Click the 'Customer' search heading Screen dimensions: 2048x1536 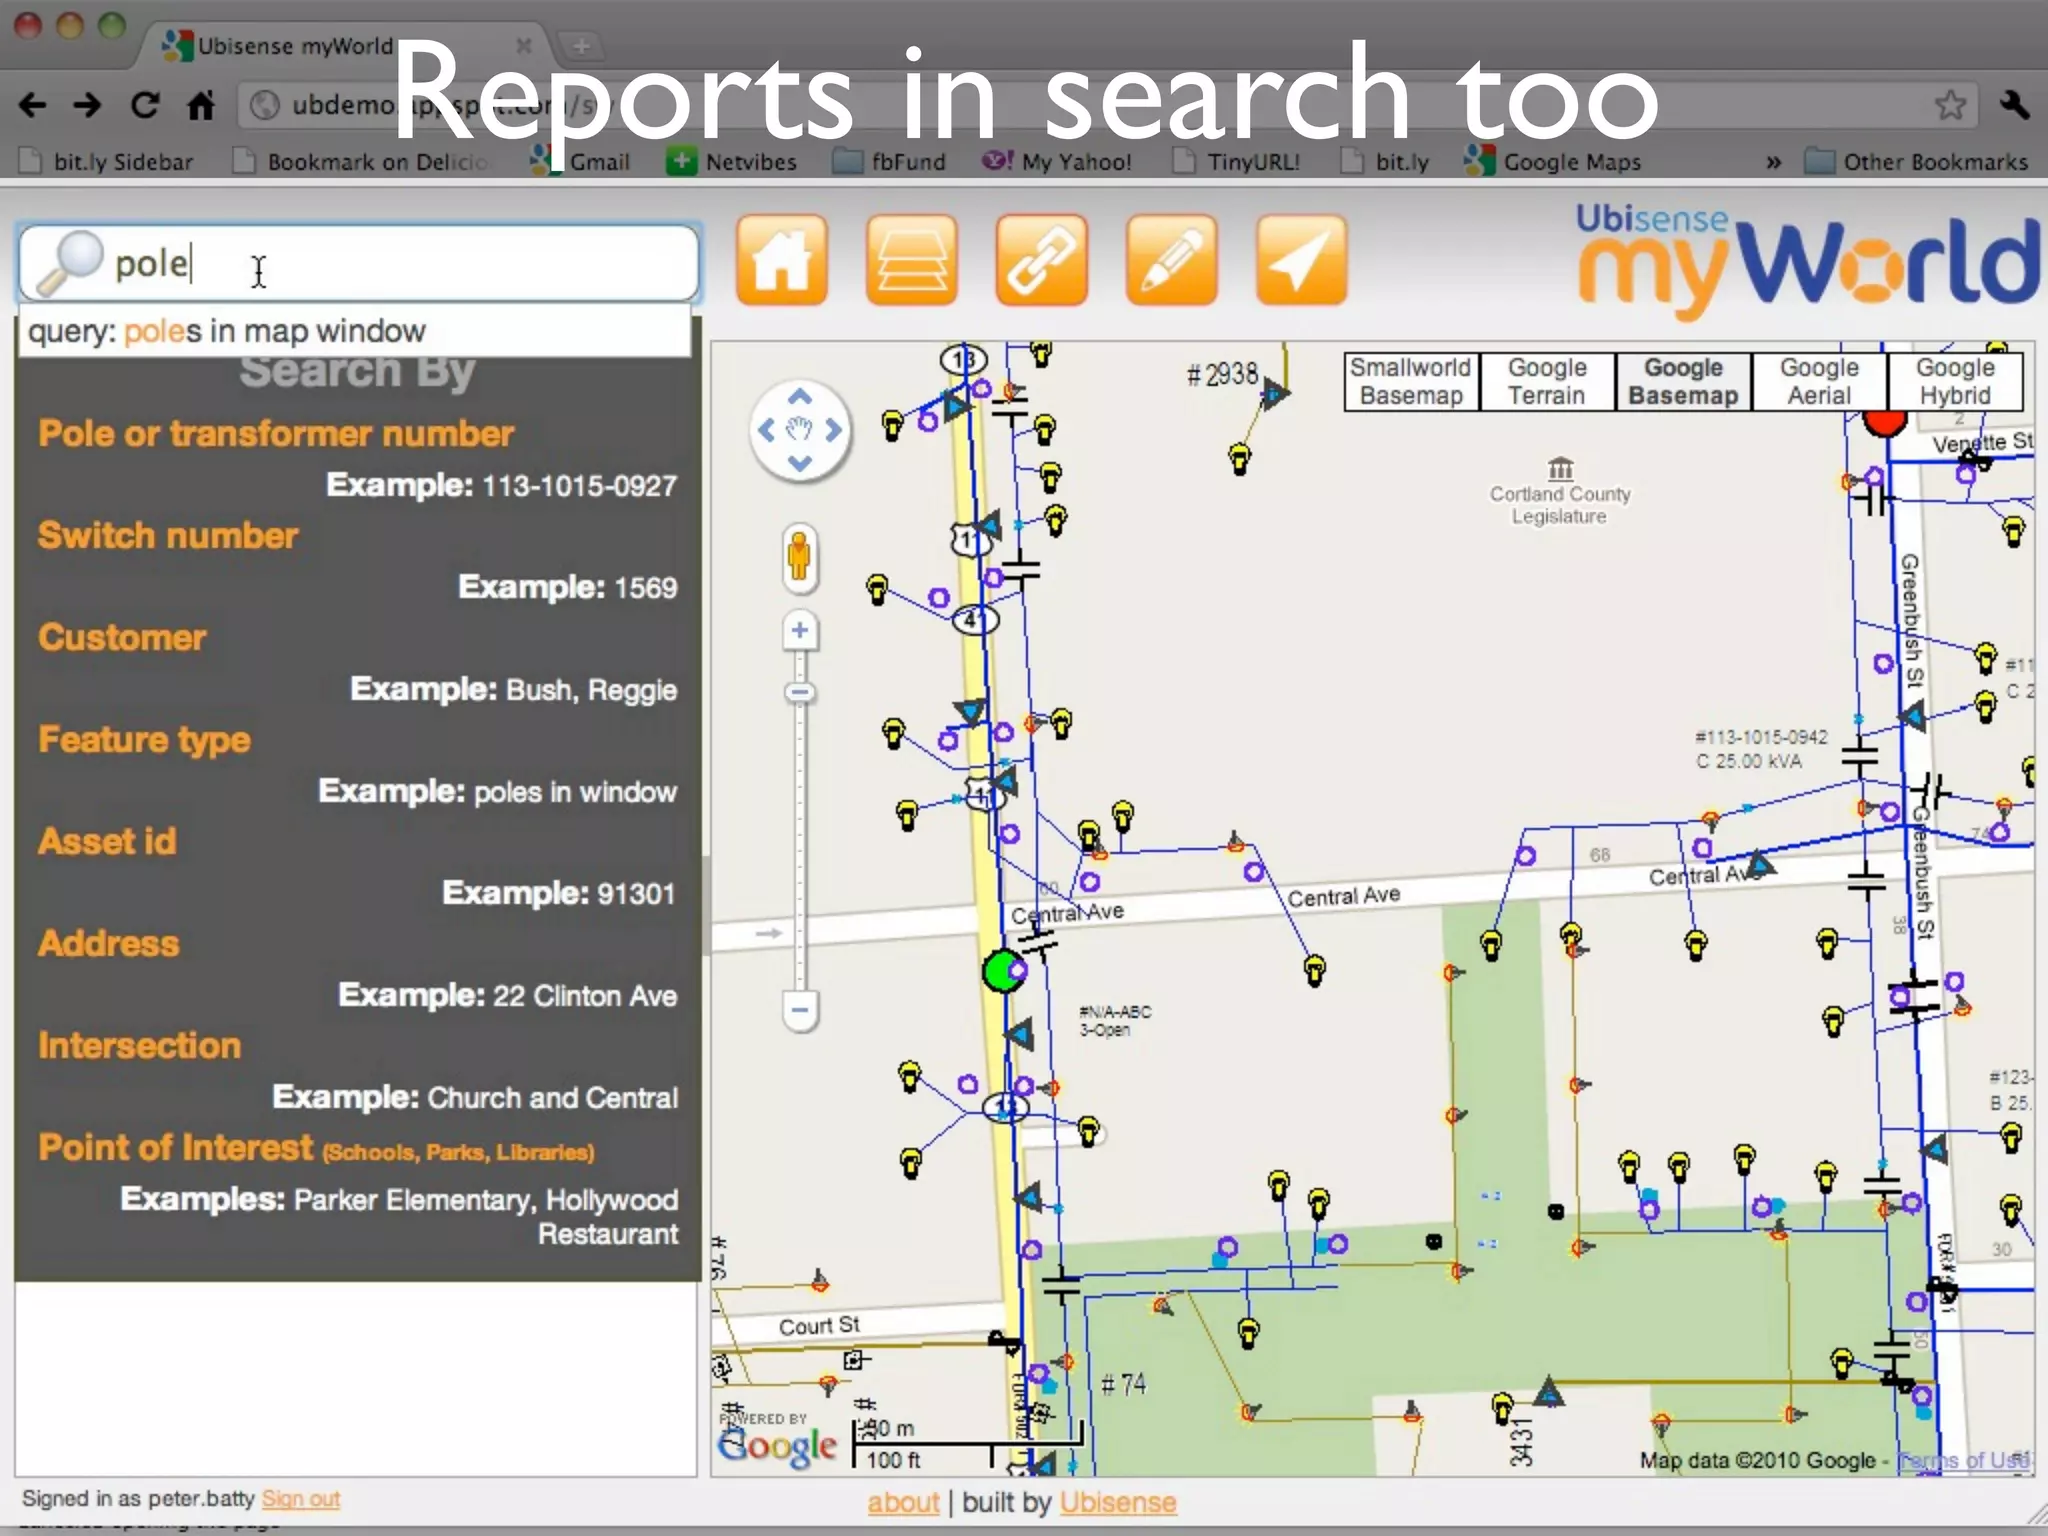click(122, 637)
